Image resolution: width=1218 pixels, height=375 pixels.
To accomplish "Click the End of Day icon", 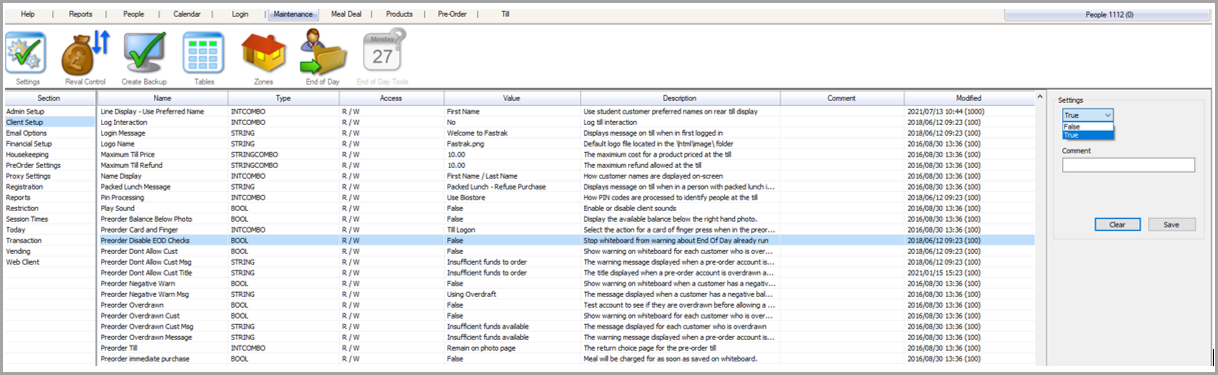I will pos(323,51).
